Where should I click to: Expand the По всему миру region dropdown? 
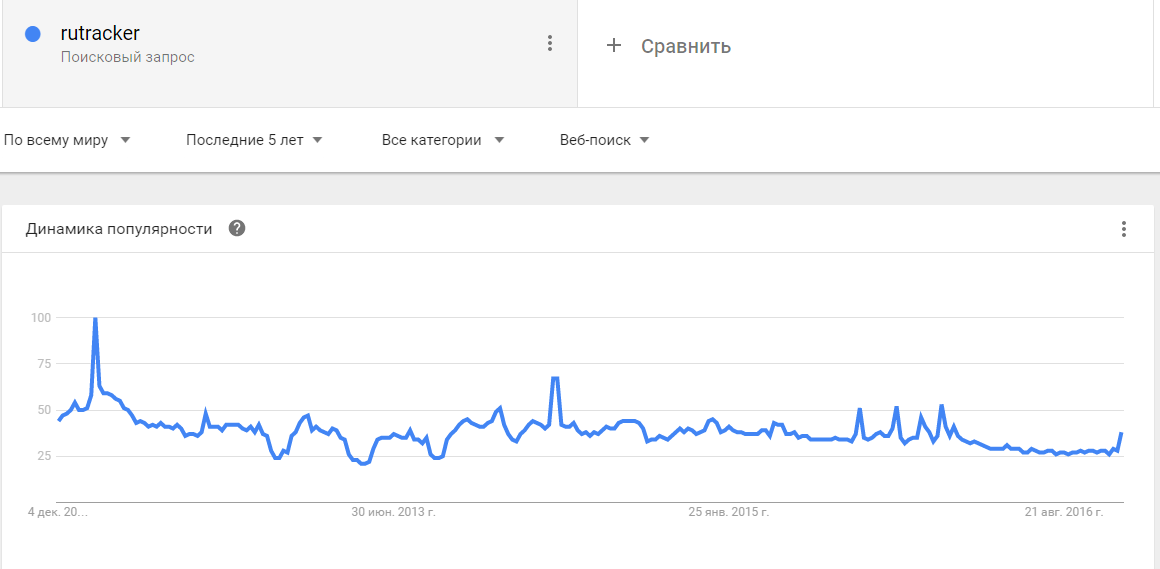pos(67,140)
